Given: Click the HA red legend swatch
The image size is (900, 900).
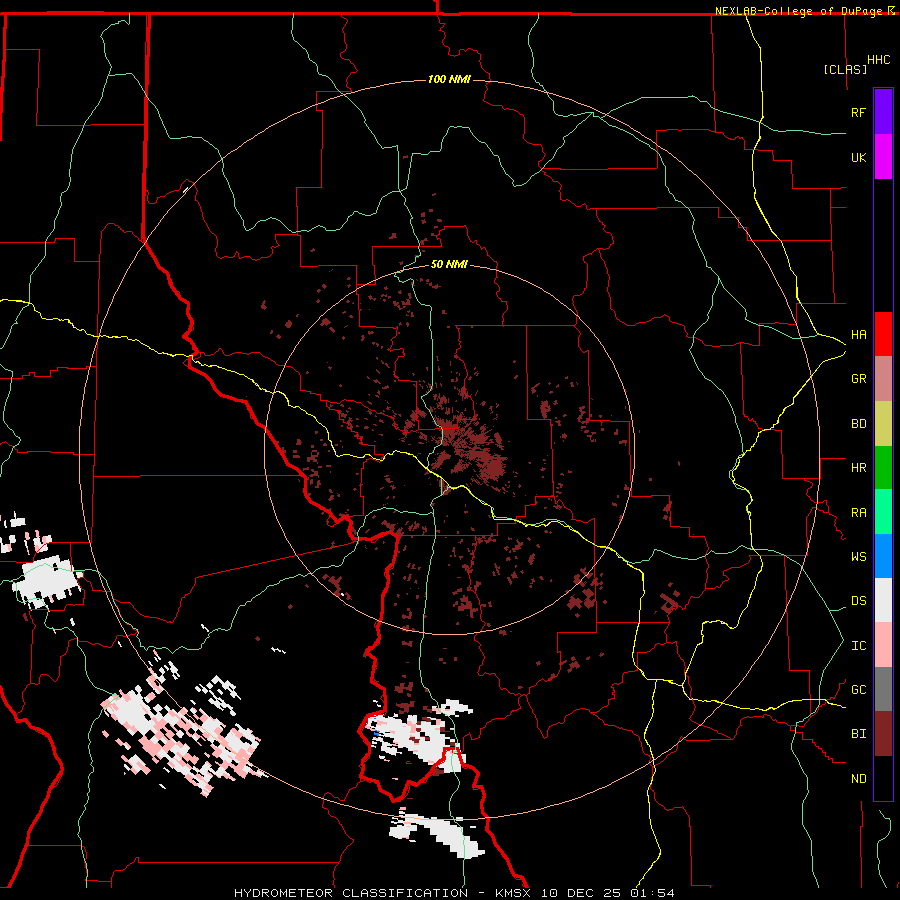Looking at the screenshot, I should pyautogui.click(x=883, y=334).
